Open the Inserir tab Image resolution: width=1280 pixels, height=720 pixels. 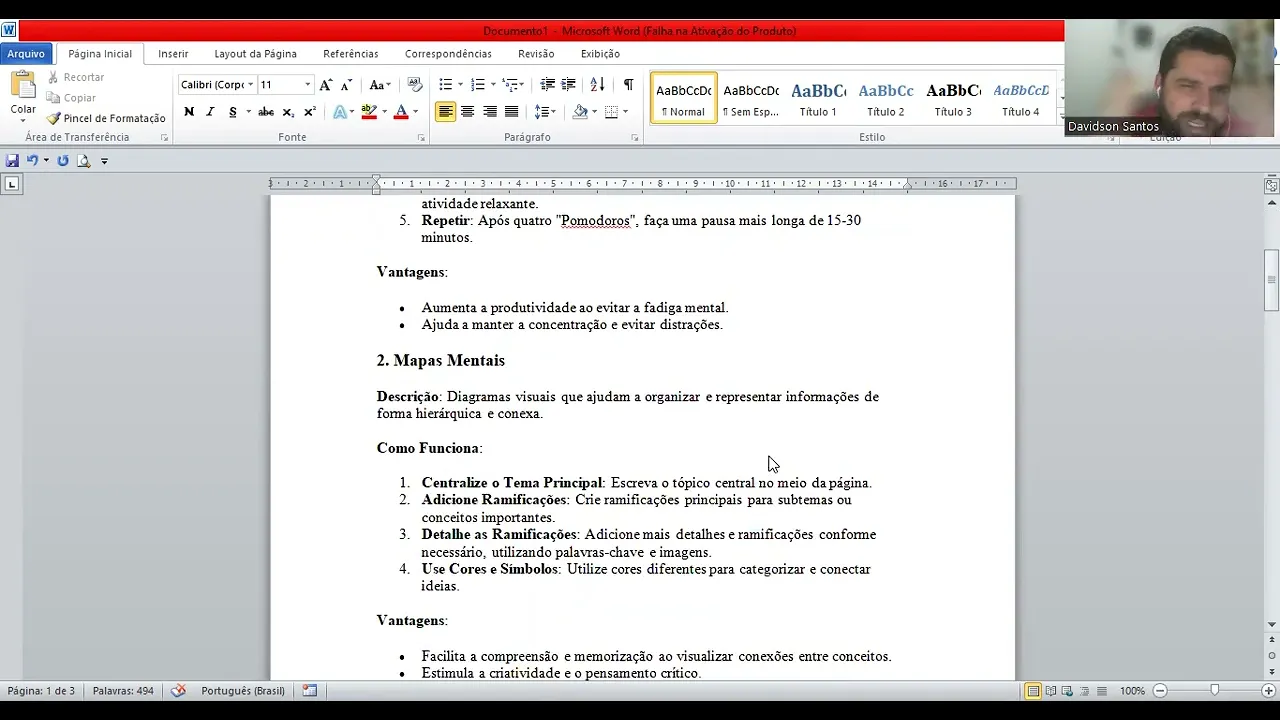[x=173, y=54]
